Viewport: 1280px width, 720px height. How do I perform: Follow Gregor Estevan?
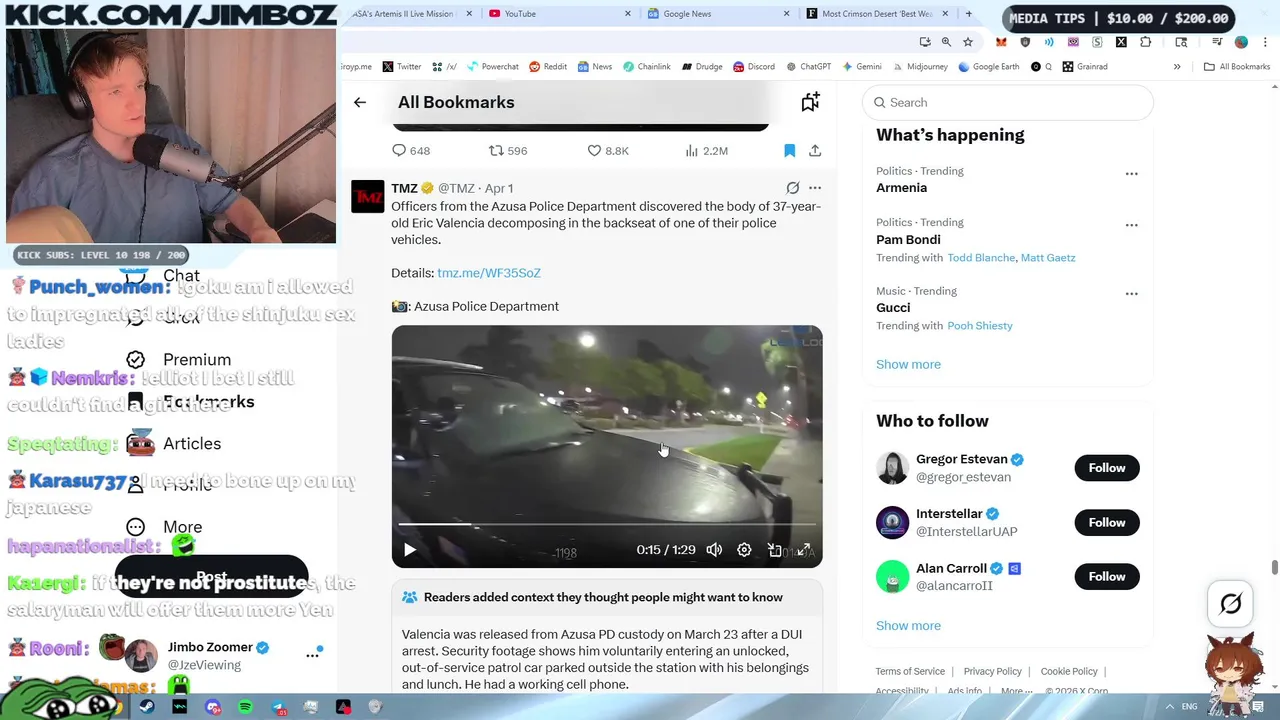(x=1107, y=468)
